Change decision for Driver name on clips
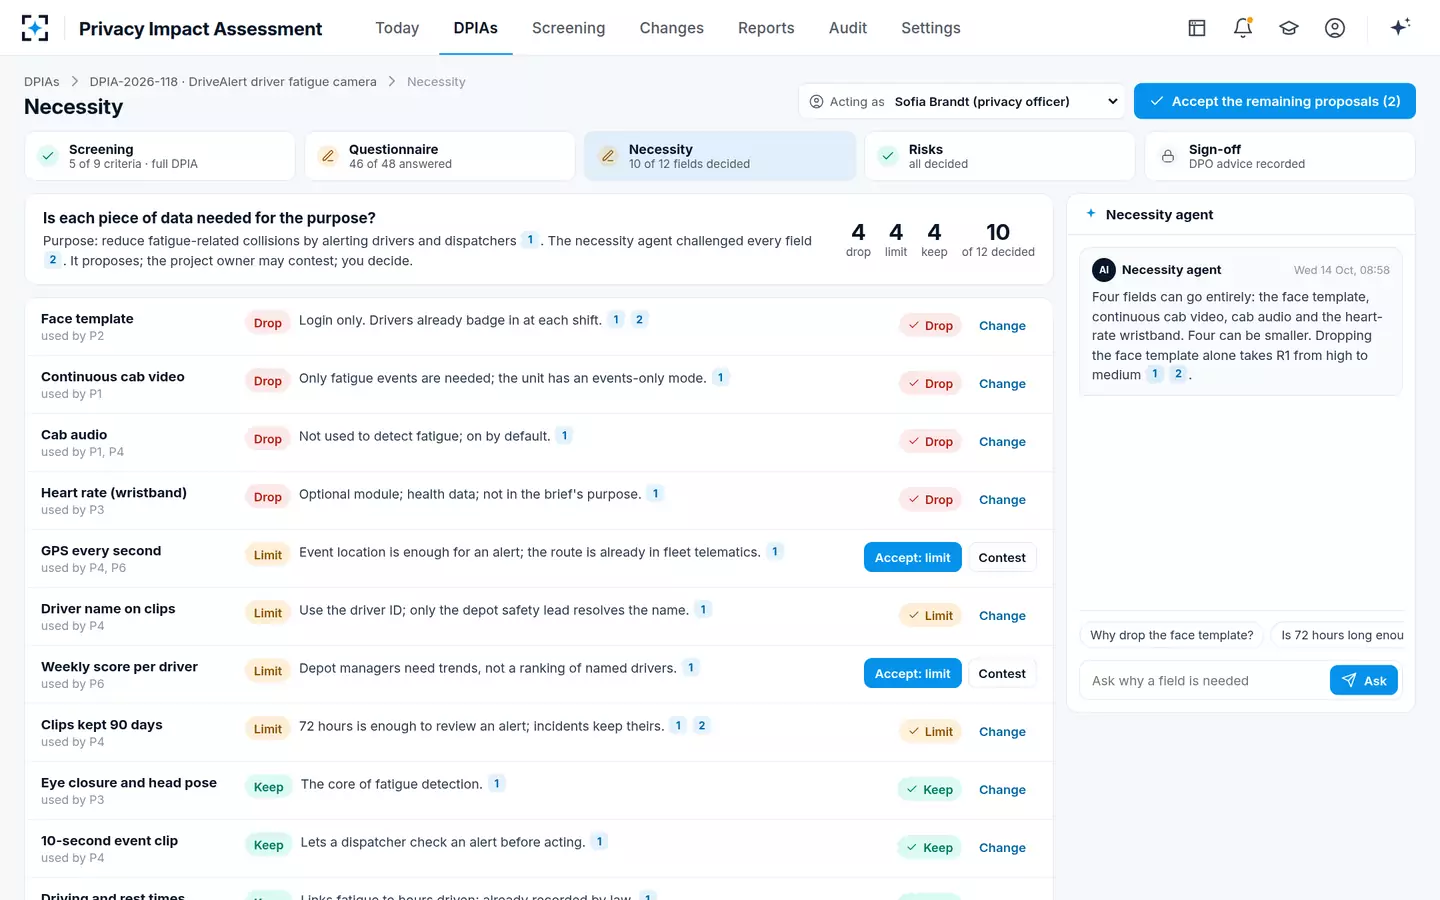Image resolution: width=1440 pixels, height=900 pixels. [x=1002, y=616]
